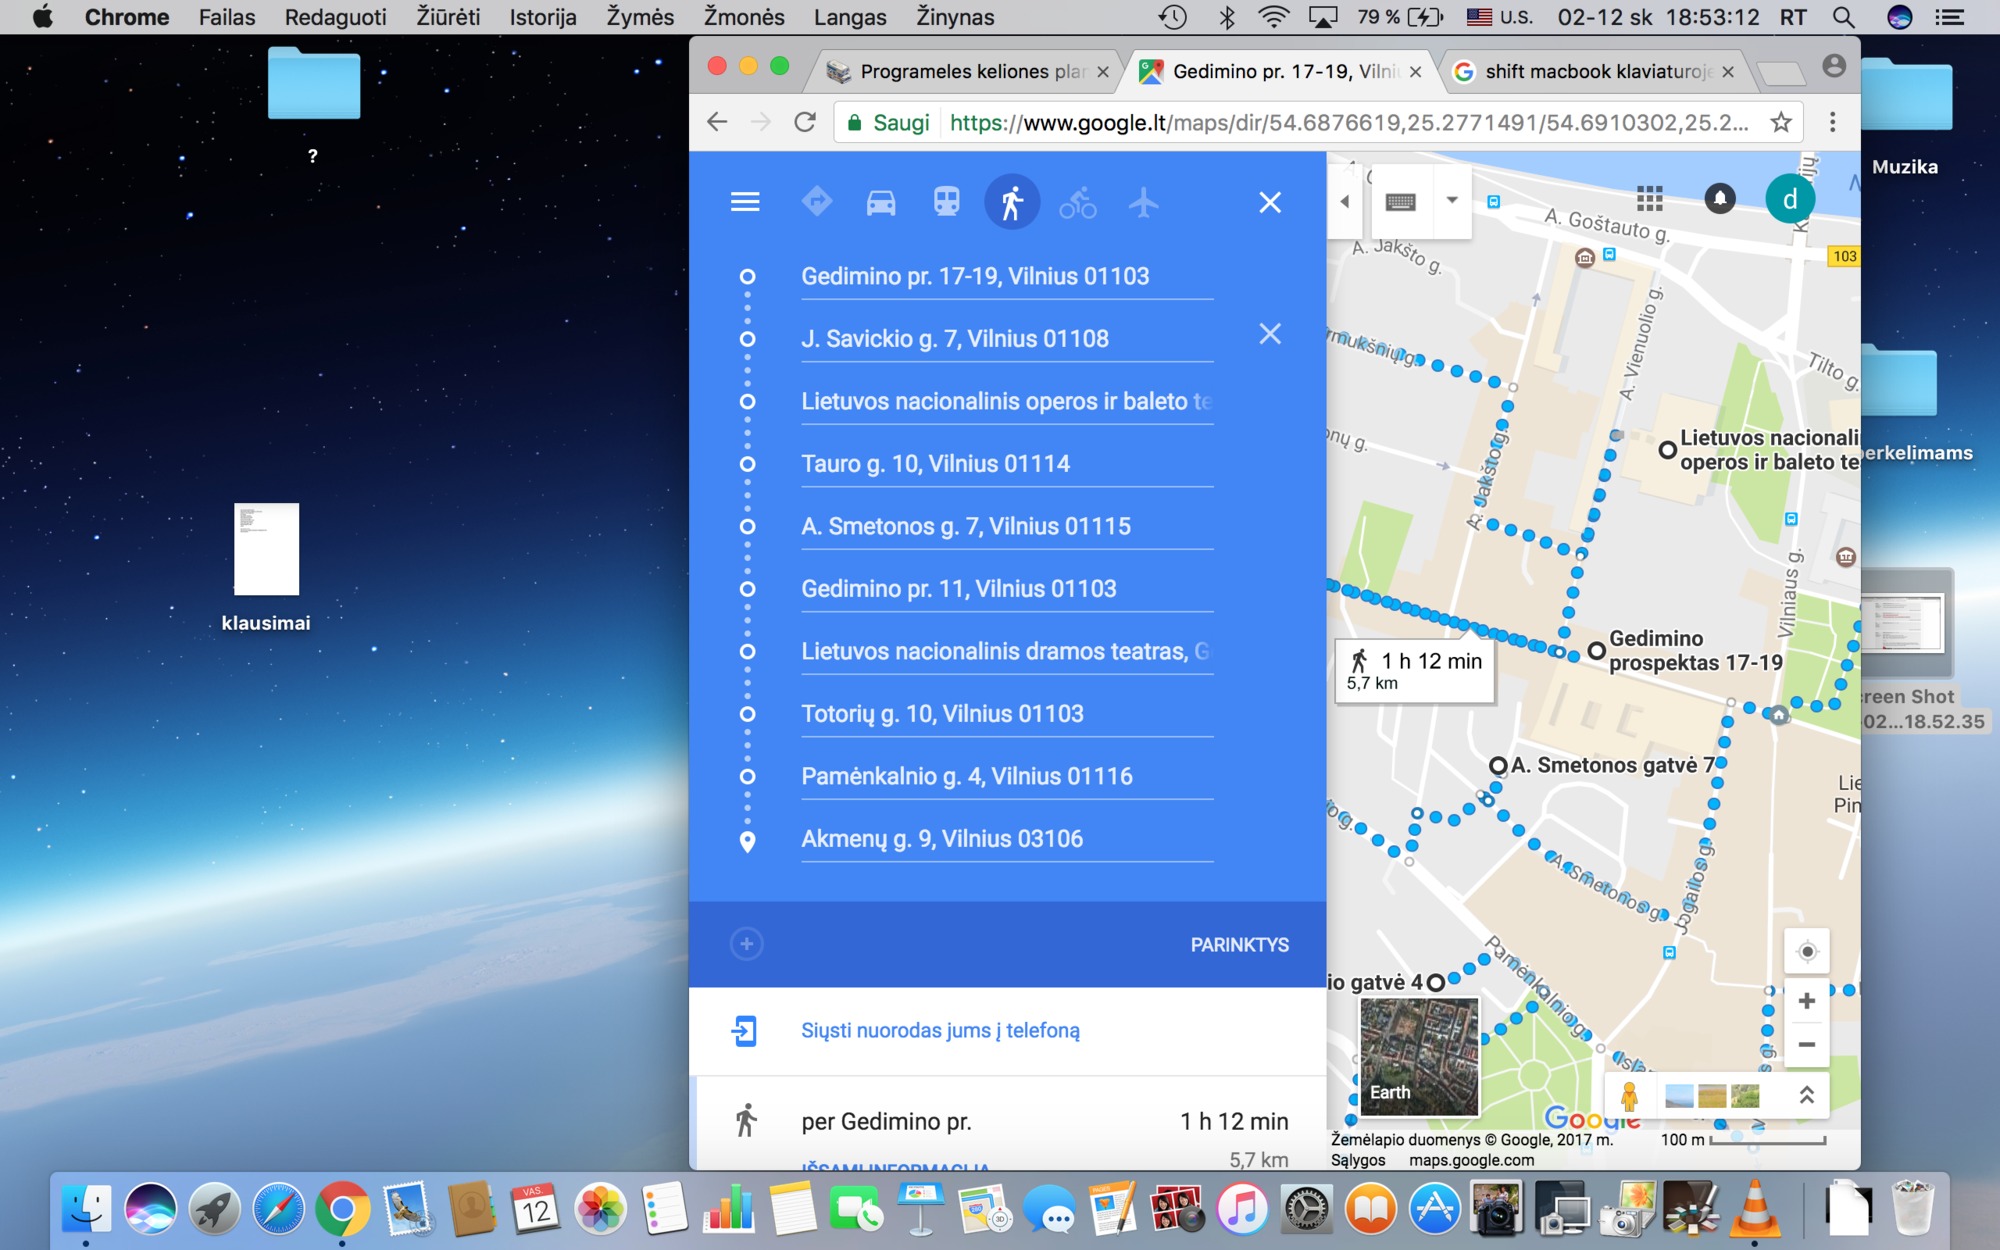Select the recommended travel mode icon

click(x=816, y=202)
